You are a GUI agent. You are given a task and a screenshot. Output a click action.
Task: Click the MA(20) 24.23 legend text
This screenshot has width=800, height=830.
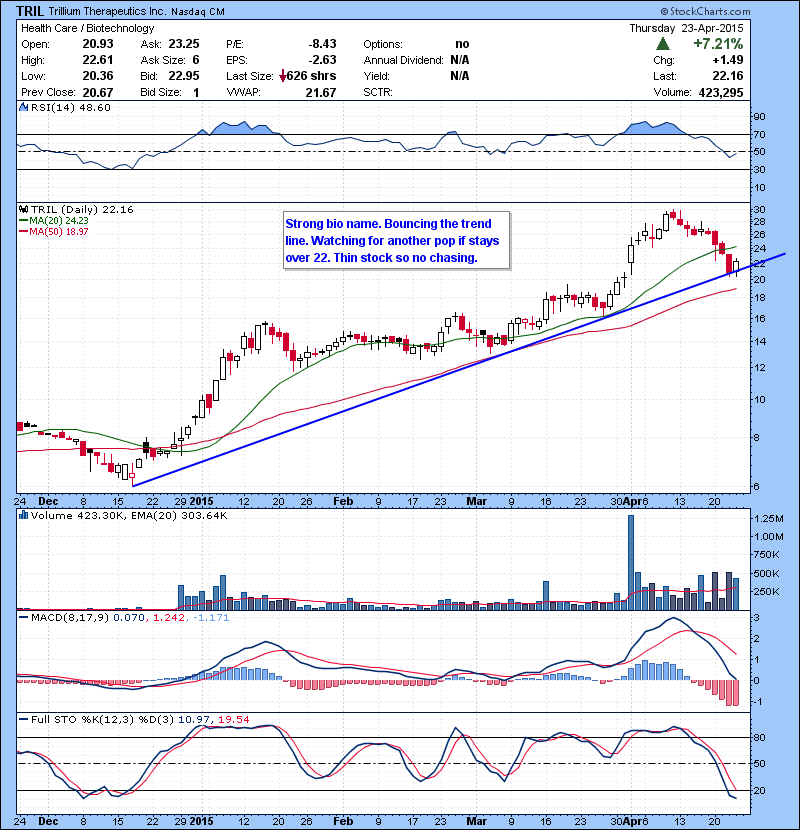click(x=59, y=221)
